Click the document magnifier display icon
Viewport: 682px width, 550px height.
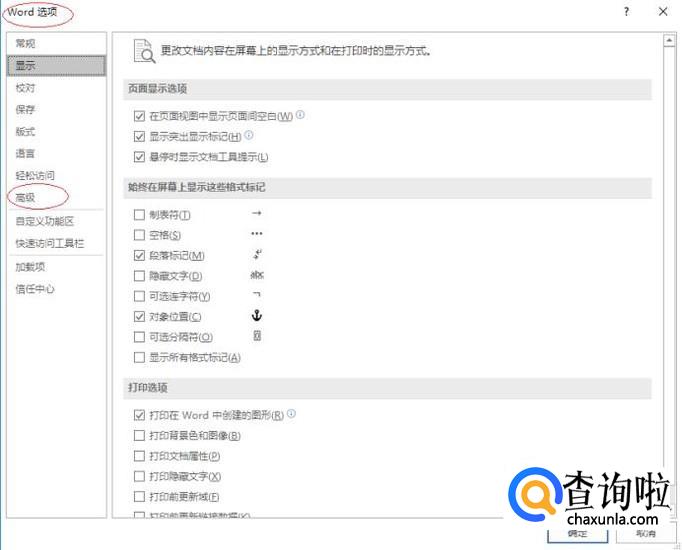tap(144, 51)
